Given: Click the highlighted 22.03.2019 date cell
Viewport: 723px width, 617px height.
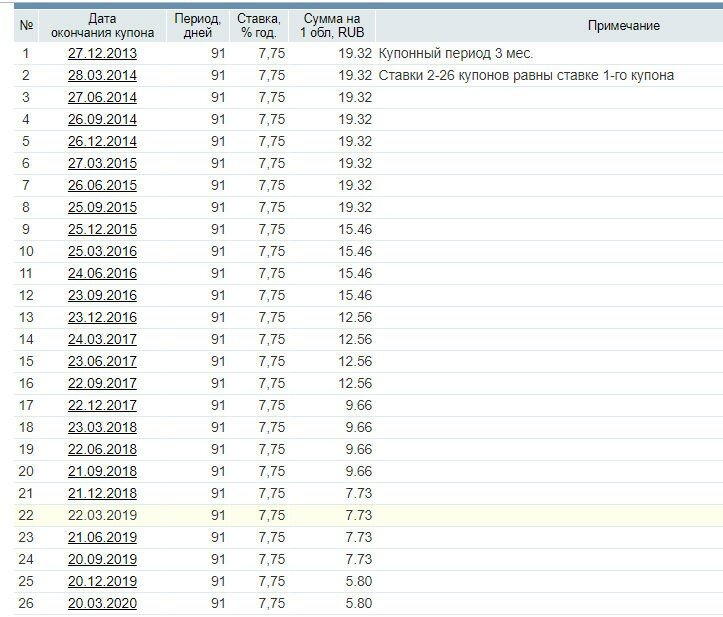Looking at the screenshot, I should tap(102, 515).
